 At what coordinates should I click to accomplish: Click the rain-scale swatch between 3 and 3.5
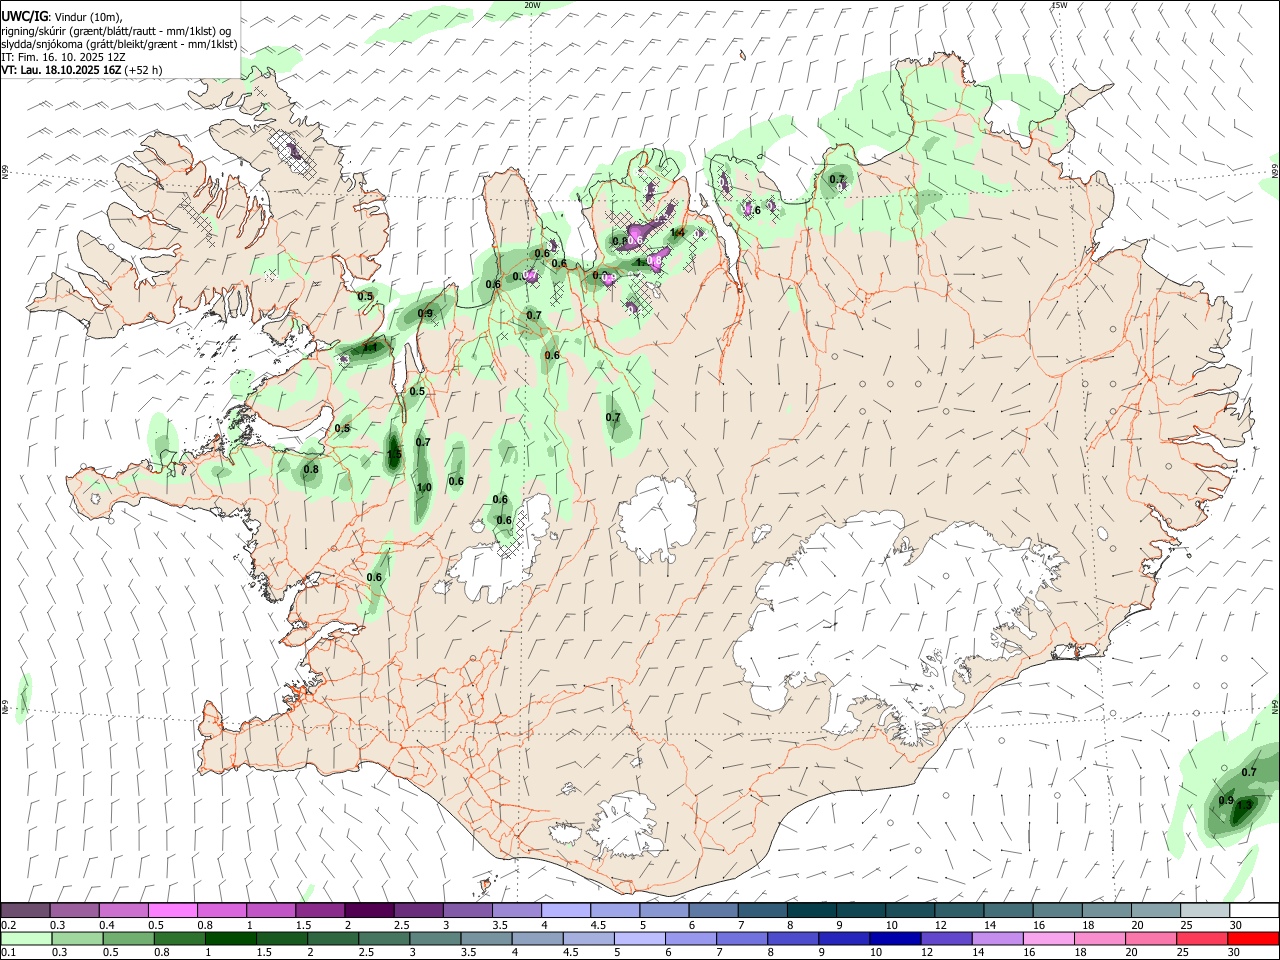[434, 938]
